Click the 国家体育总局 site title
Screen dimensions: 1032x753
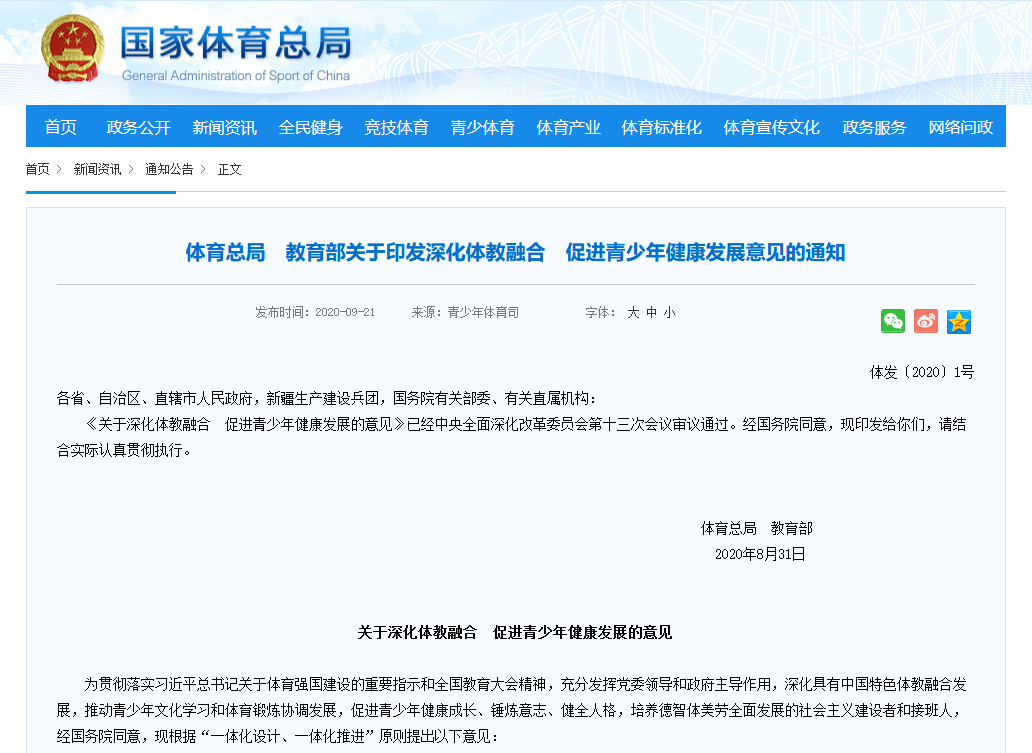236,43
